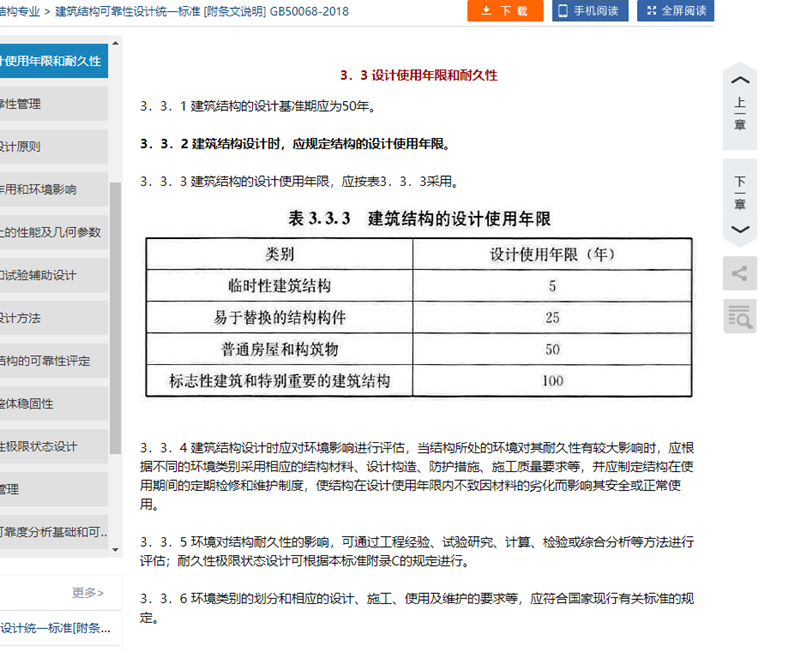
Task: Click table cell 临时性建筑结构
Action: pos(280,286)
